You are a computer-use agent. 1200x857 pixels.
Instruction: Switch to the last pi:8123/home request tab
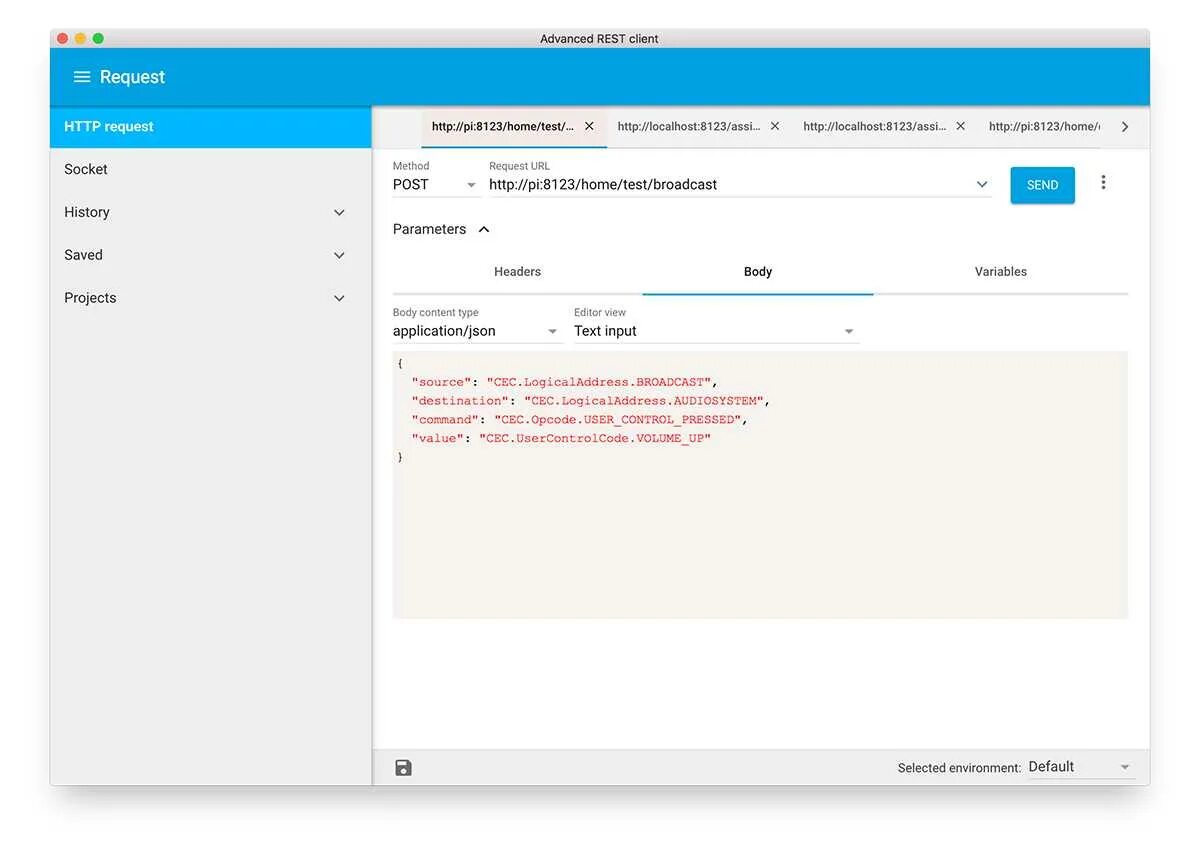[1044, 127]
